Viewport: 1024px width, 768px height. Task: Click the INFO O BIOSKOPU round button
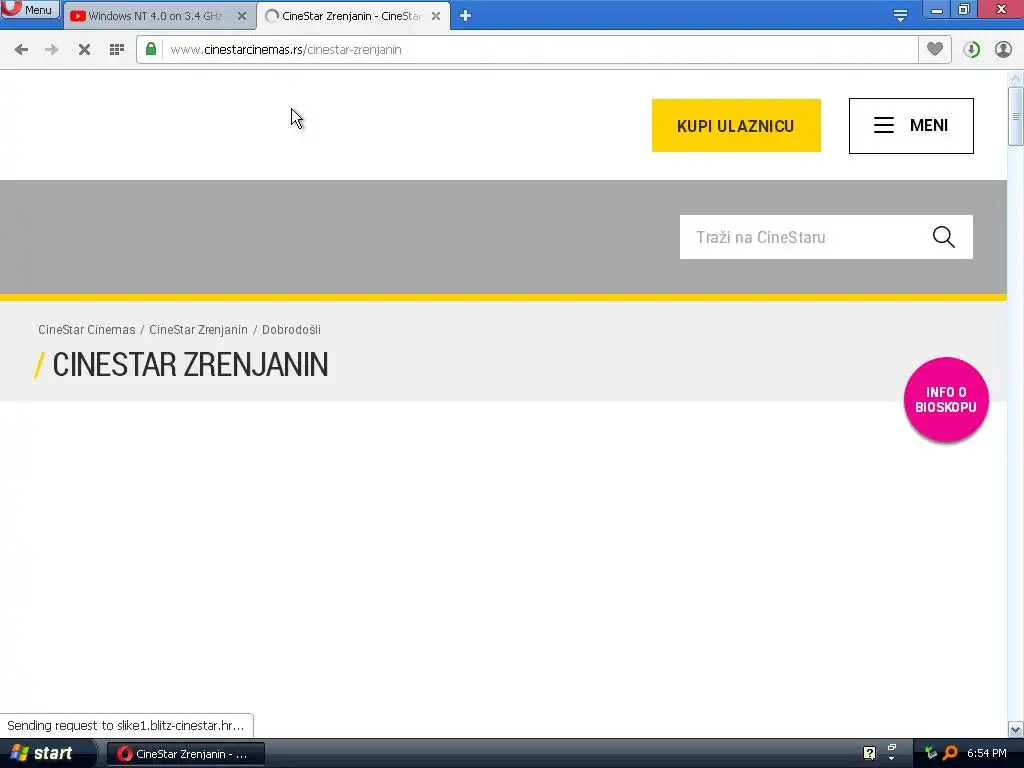point(946,400)
